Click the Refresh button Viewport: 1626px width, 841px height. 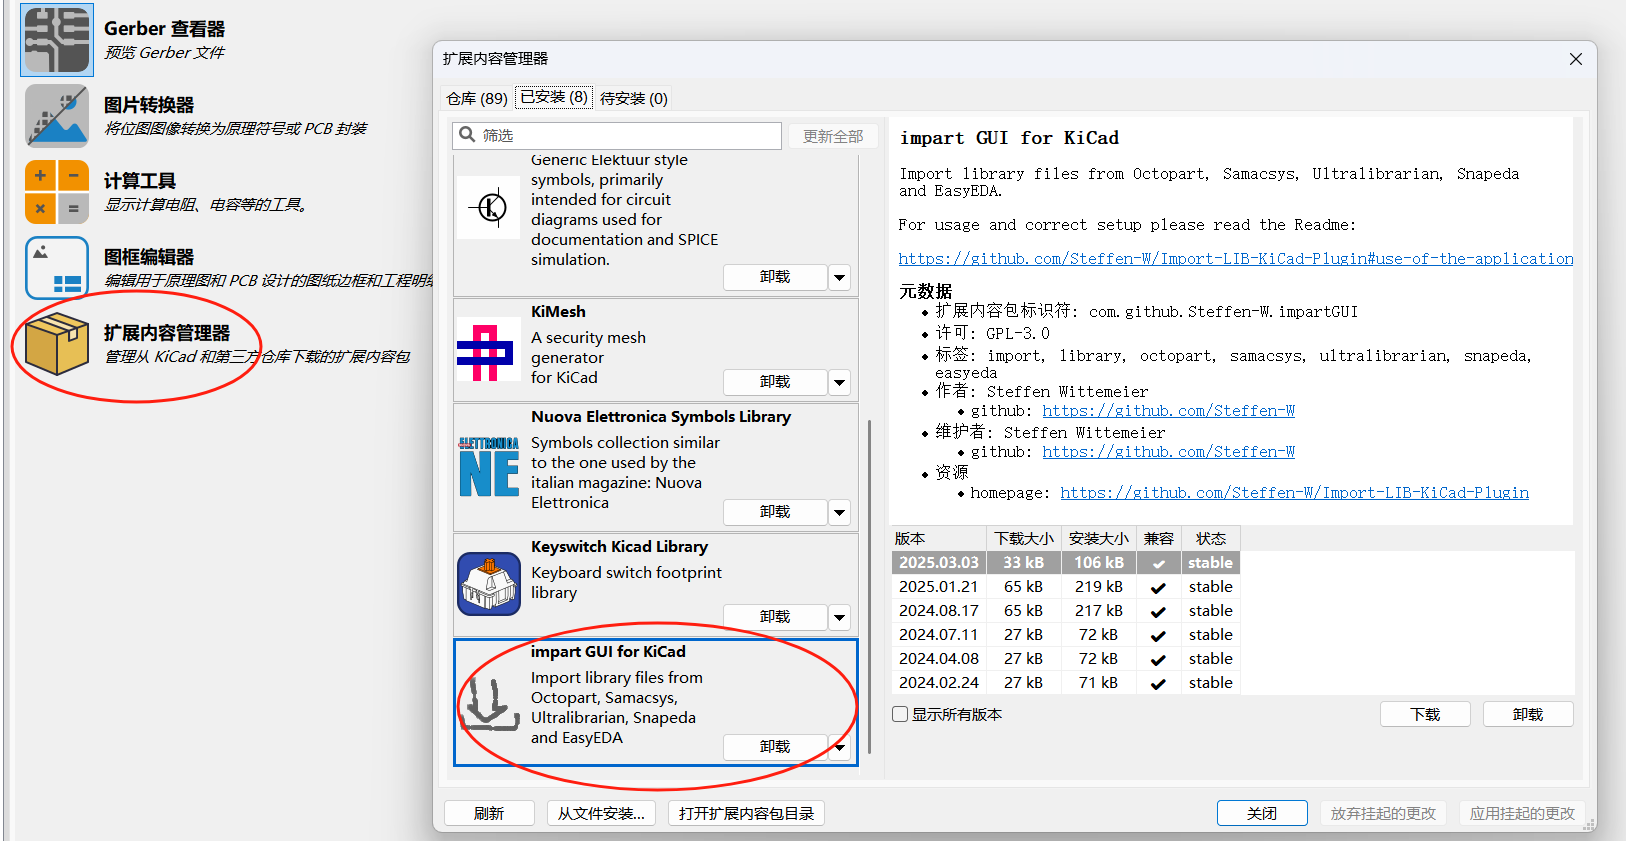click(x=489, y=813)
